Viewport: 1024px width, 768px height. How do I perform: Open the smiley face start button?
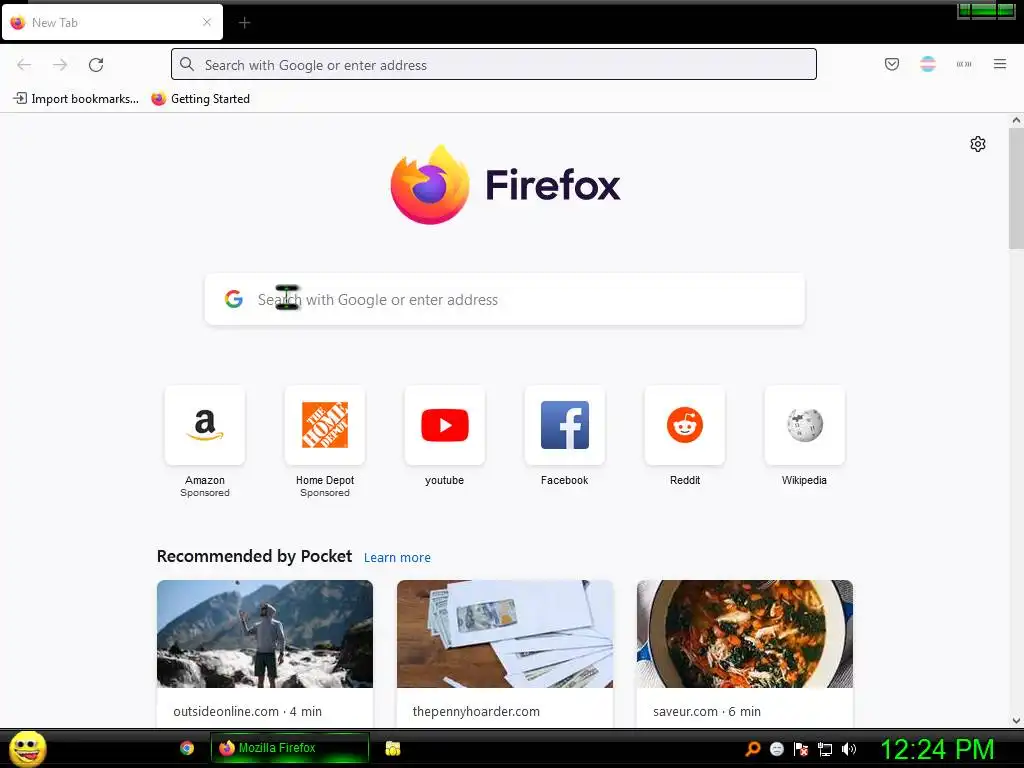[x=27, y=748]
